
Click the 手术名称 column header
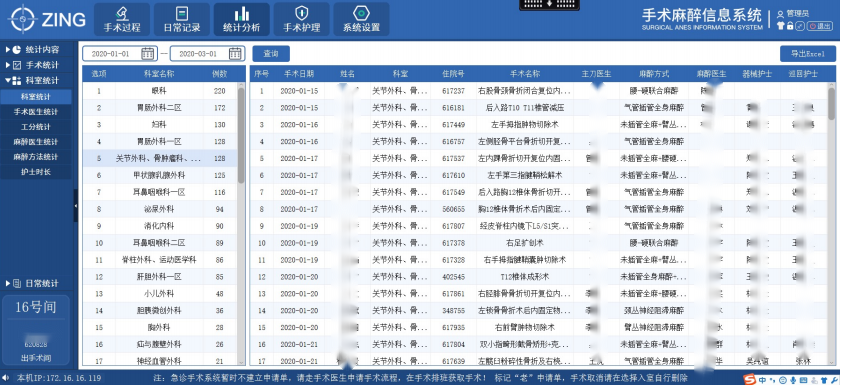[x=525, y=74]
